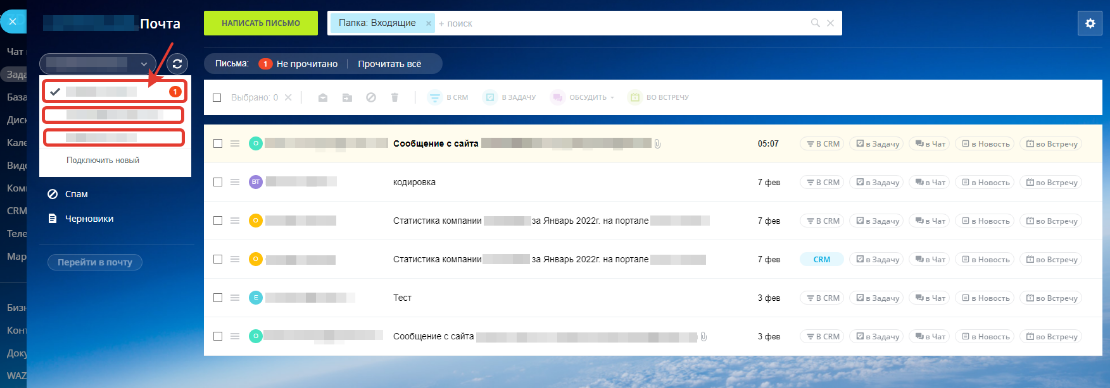Clear selection next to 'Выбрано: 0'

click(x=288, y=97)
